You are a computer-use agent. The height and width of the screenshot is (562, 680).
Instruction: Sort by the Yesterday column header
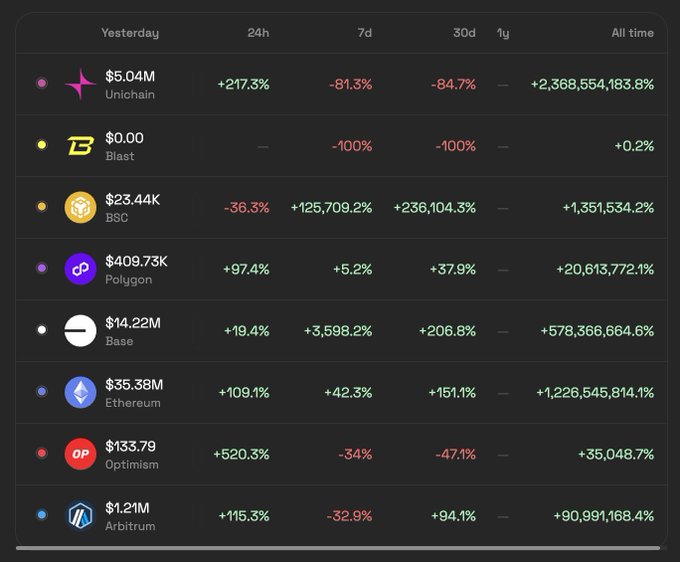(130, 33)
